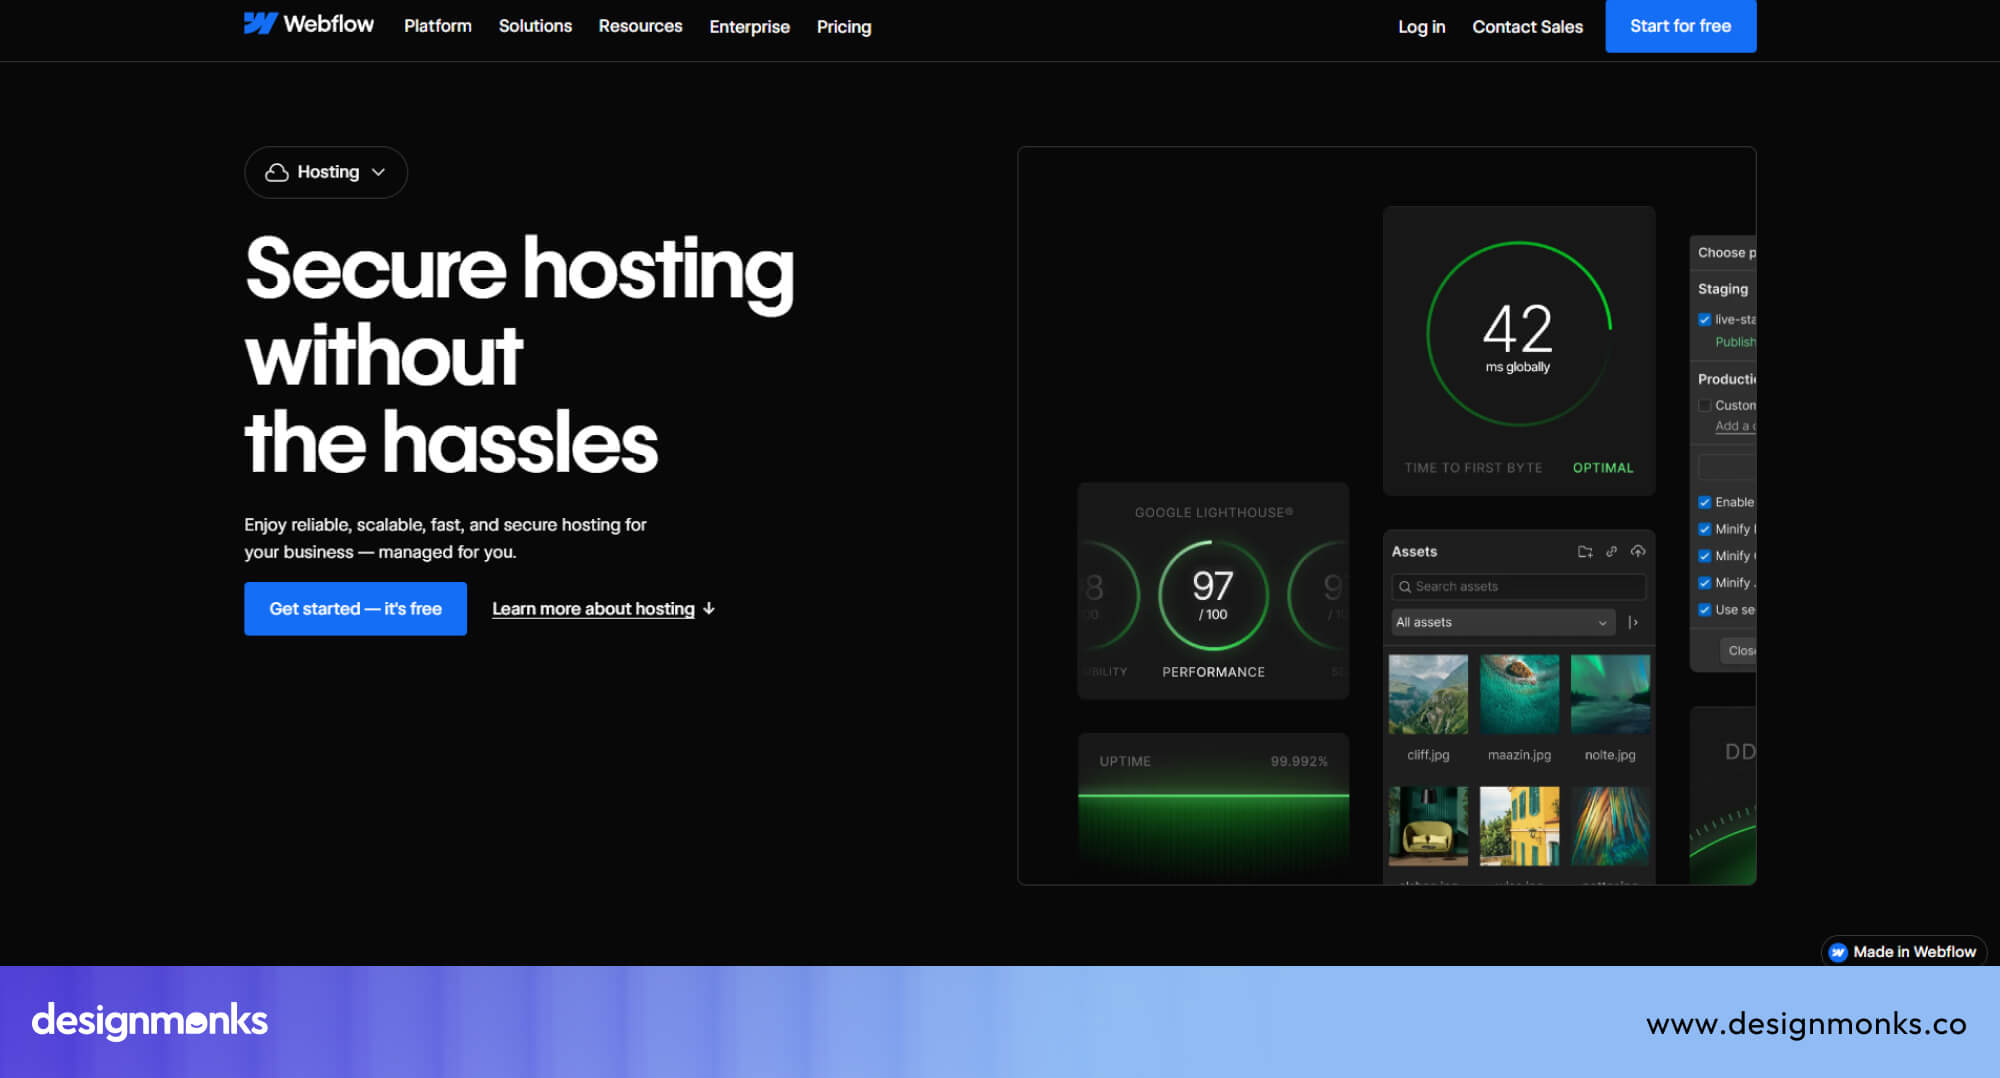Follow Learn more about hosting link
Screen dimensions: 2000x1078
click(x=593, y=608)
